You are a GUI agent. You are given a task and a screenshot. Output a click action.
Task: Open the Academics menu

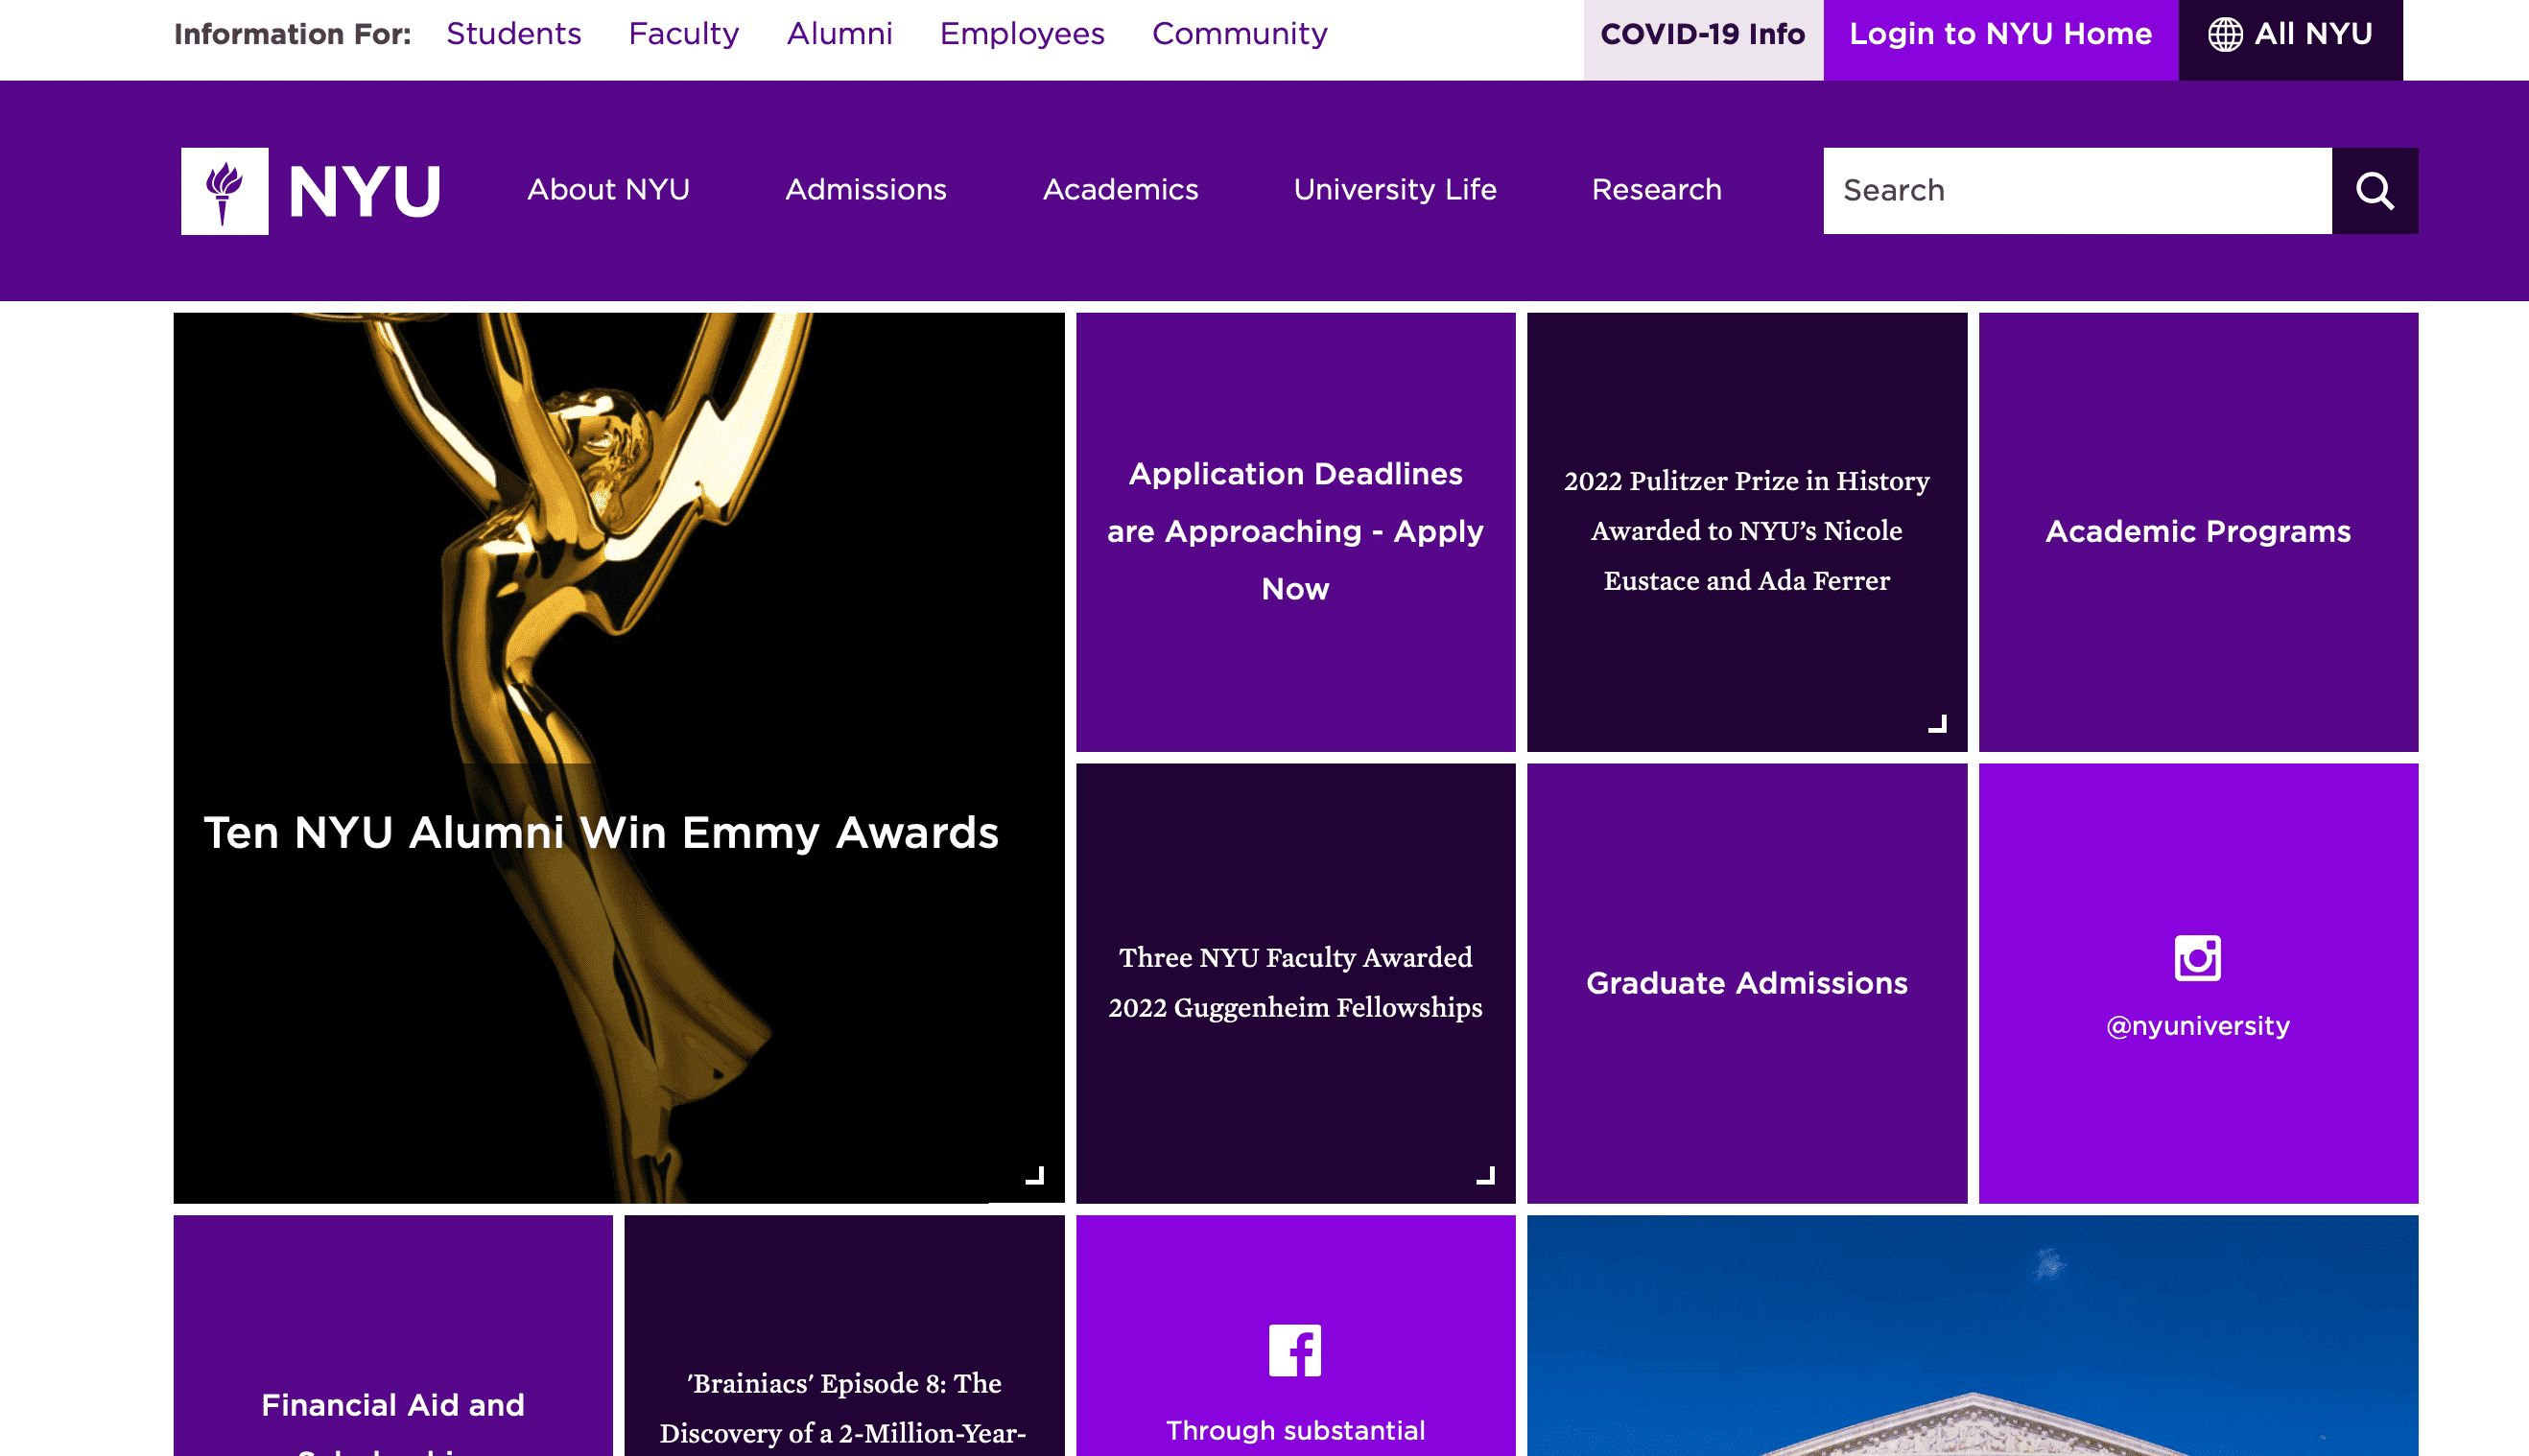click(x=1120, y=190)
